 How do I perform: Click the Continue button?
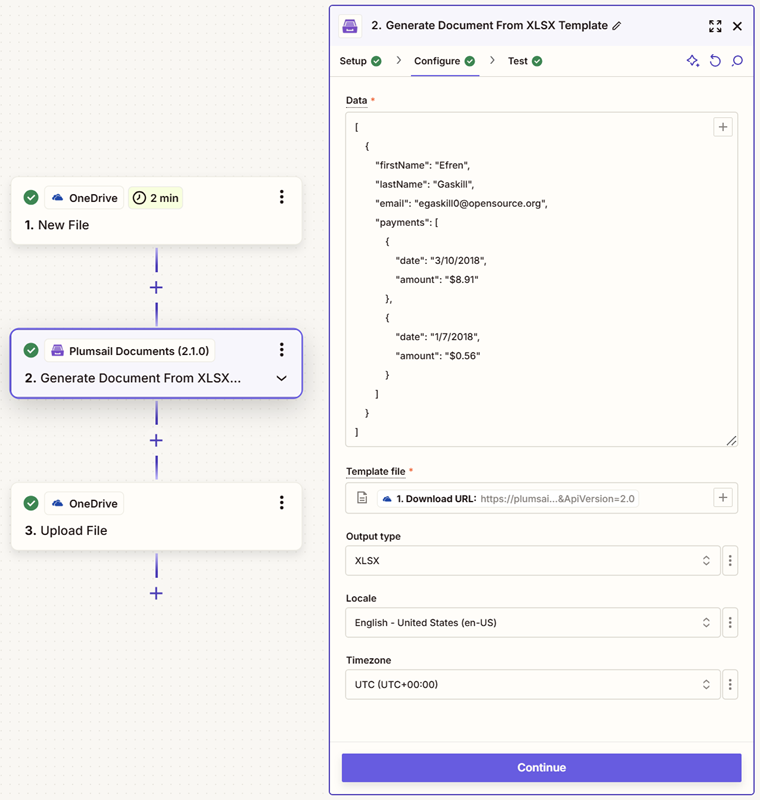tap(541, 767)
